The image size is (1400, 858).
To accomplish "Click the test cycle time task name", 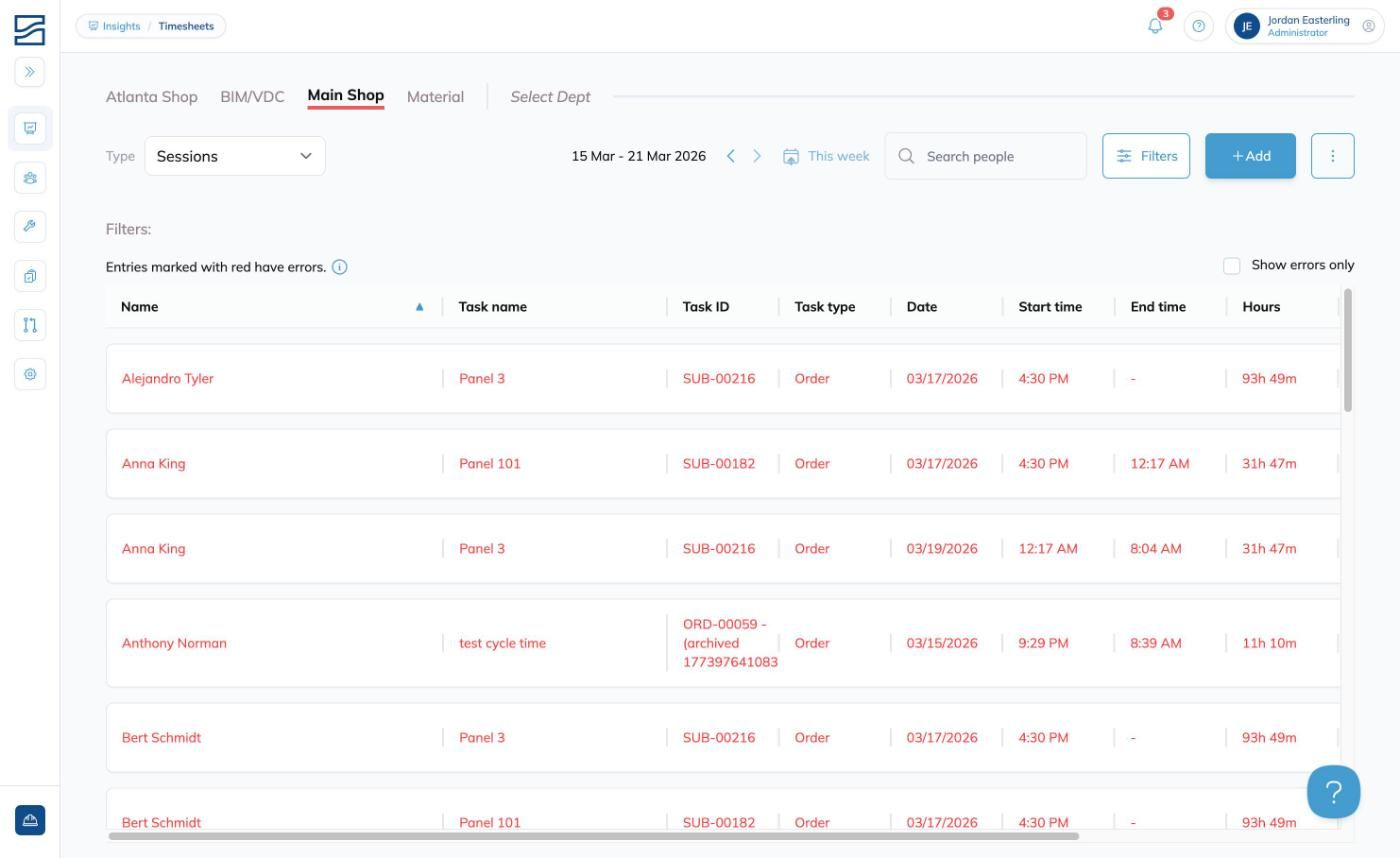I will [502, 643].
